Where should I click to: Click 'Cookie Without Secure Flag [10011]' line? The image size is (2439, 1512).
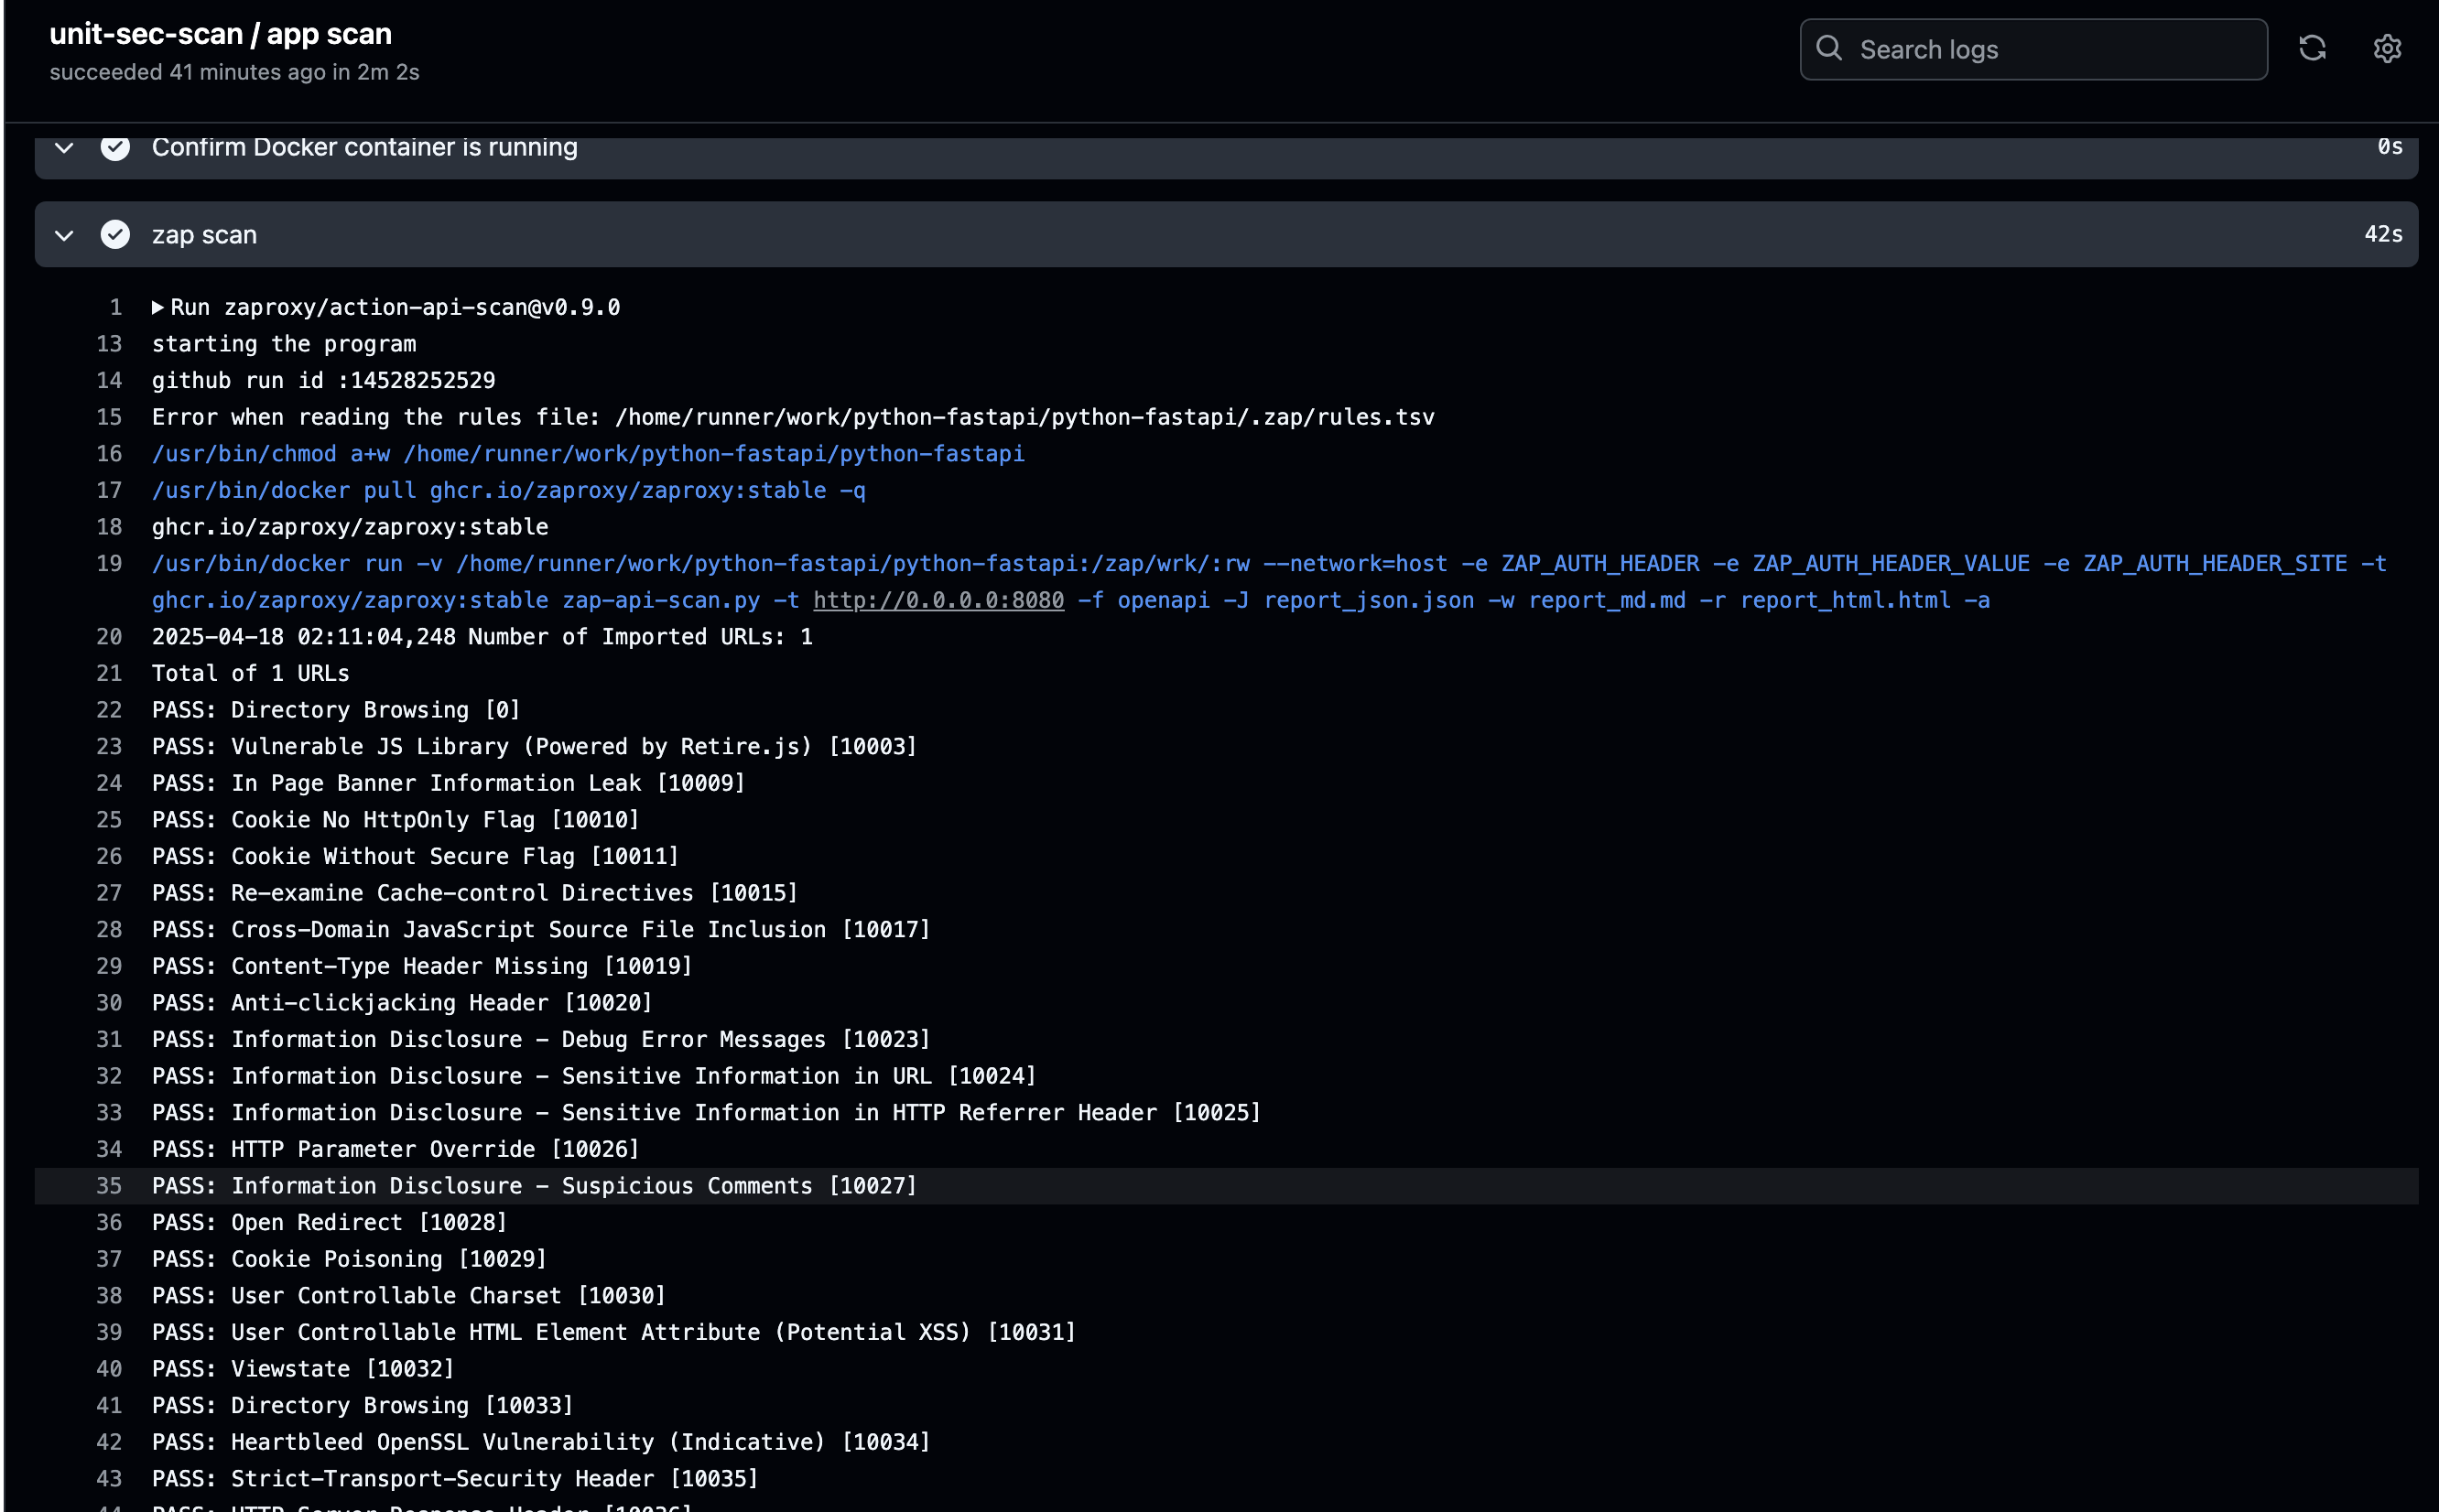pyautogui.click(x=415, y=856)
